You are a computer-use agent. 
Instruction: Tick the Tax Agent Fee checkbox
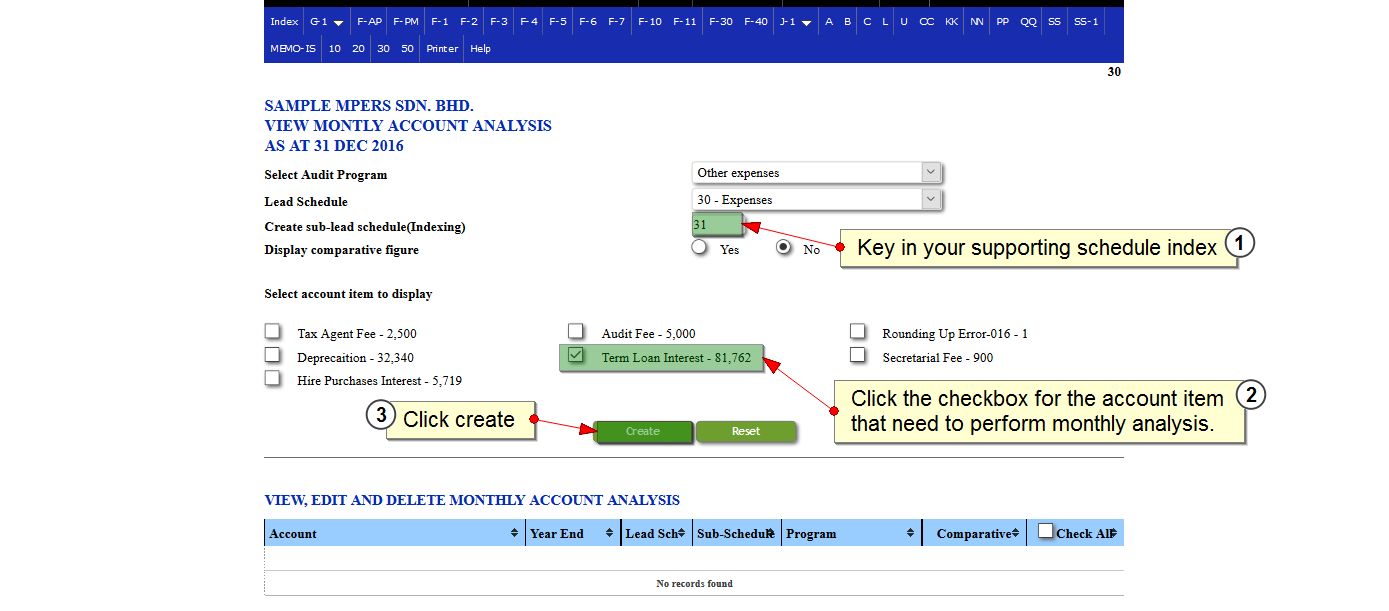(x=273, y=332)
